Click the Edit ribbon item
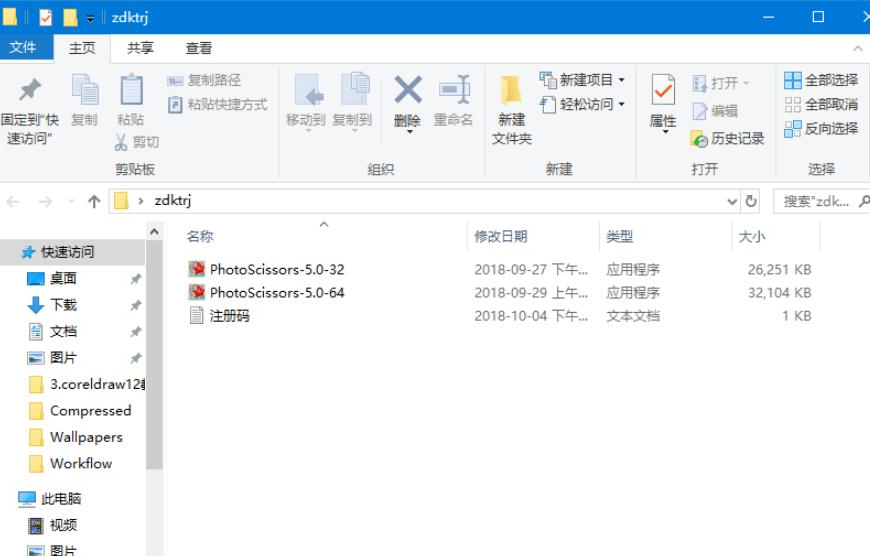The image size is (870, 556). (715, 111)
